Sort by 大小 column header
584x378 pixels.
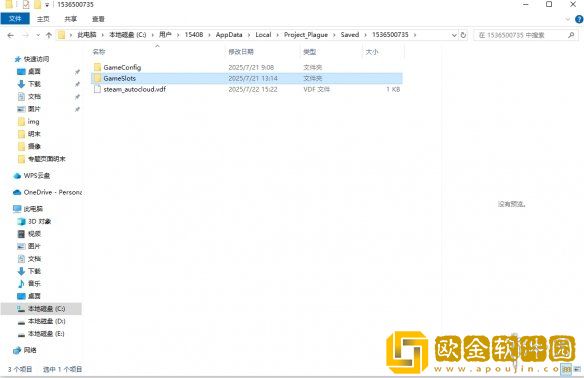[x=372, y=52]
